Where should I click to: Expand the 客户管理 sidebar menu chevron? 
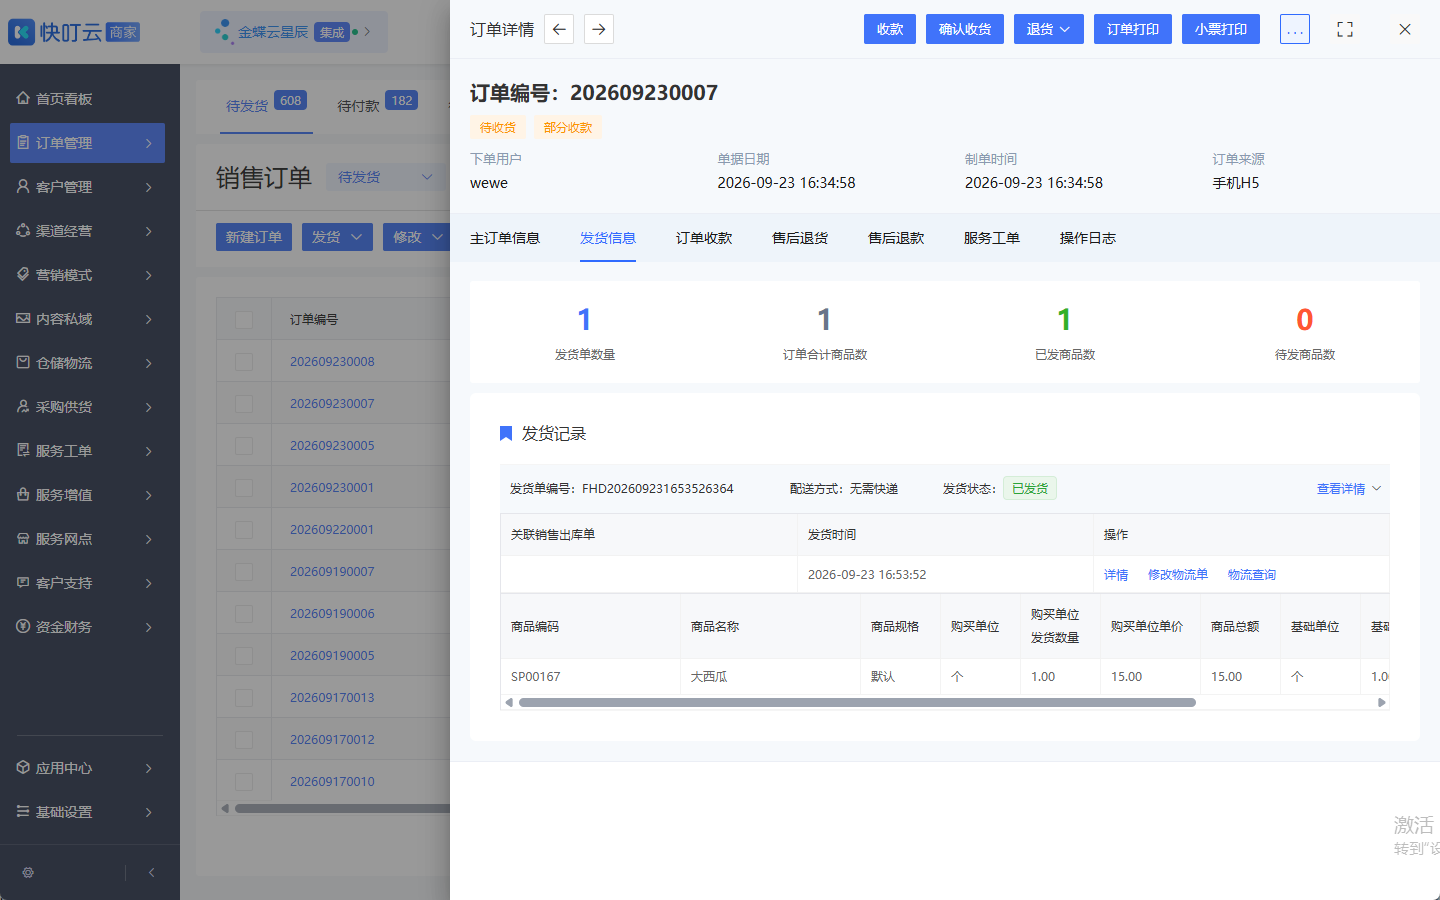tap(149, 187)
